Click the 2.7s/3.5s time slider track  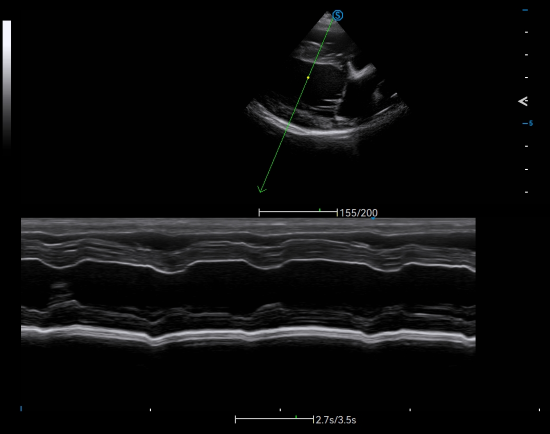[x=274, y=419]
